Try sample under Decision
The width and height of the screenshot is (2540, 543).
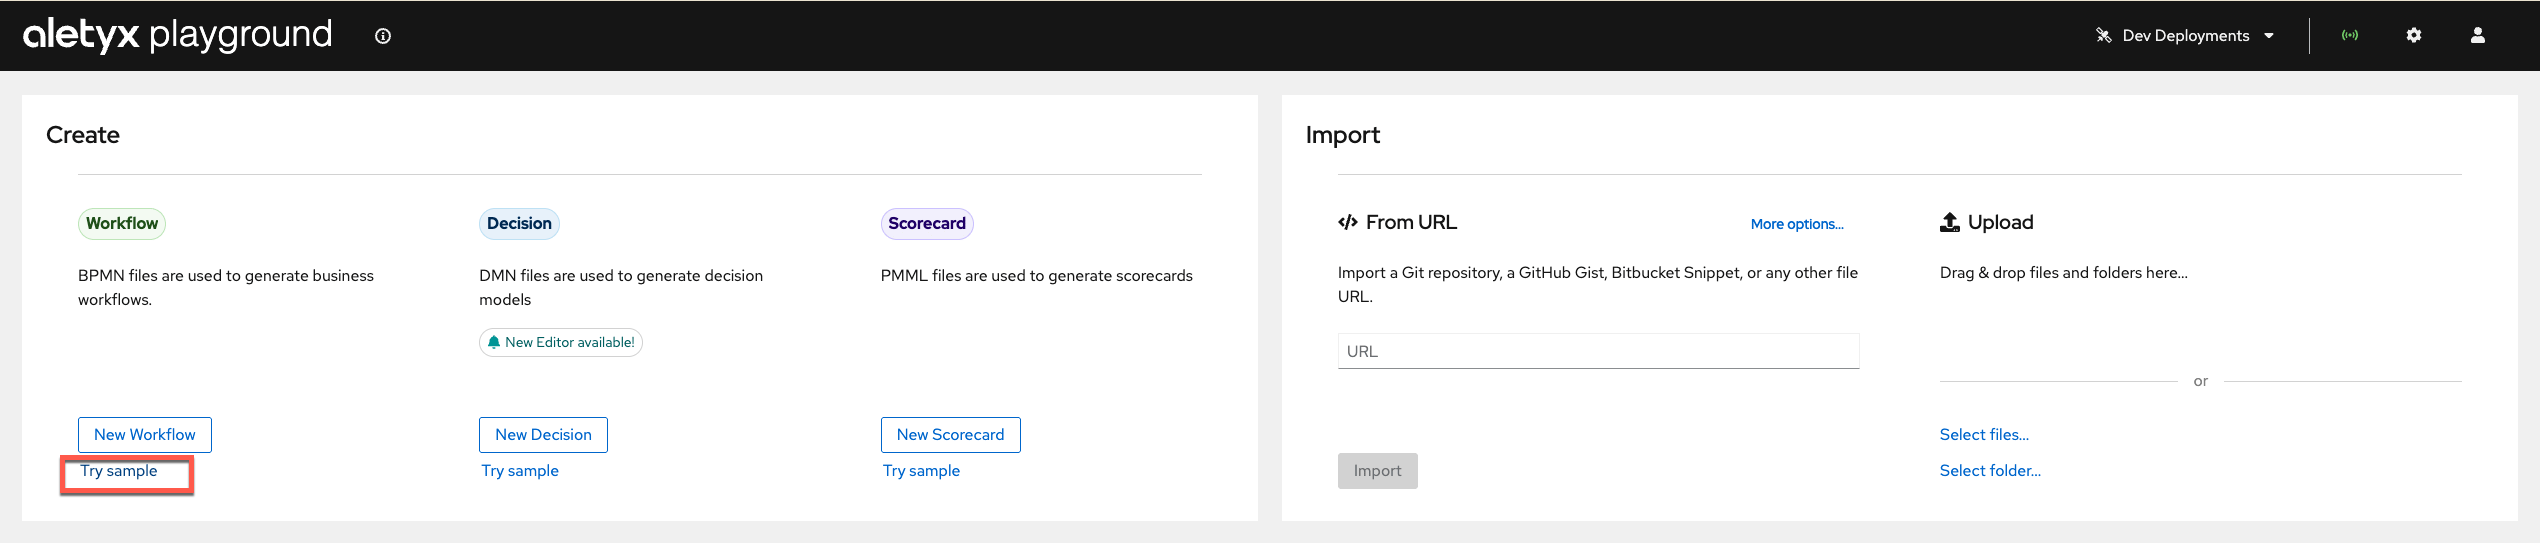[x=520, y=471]
